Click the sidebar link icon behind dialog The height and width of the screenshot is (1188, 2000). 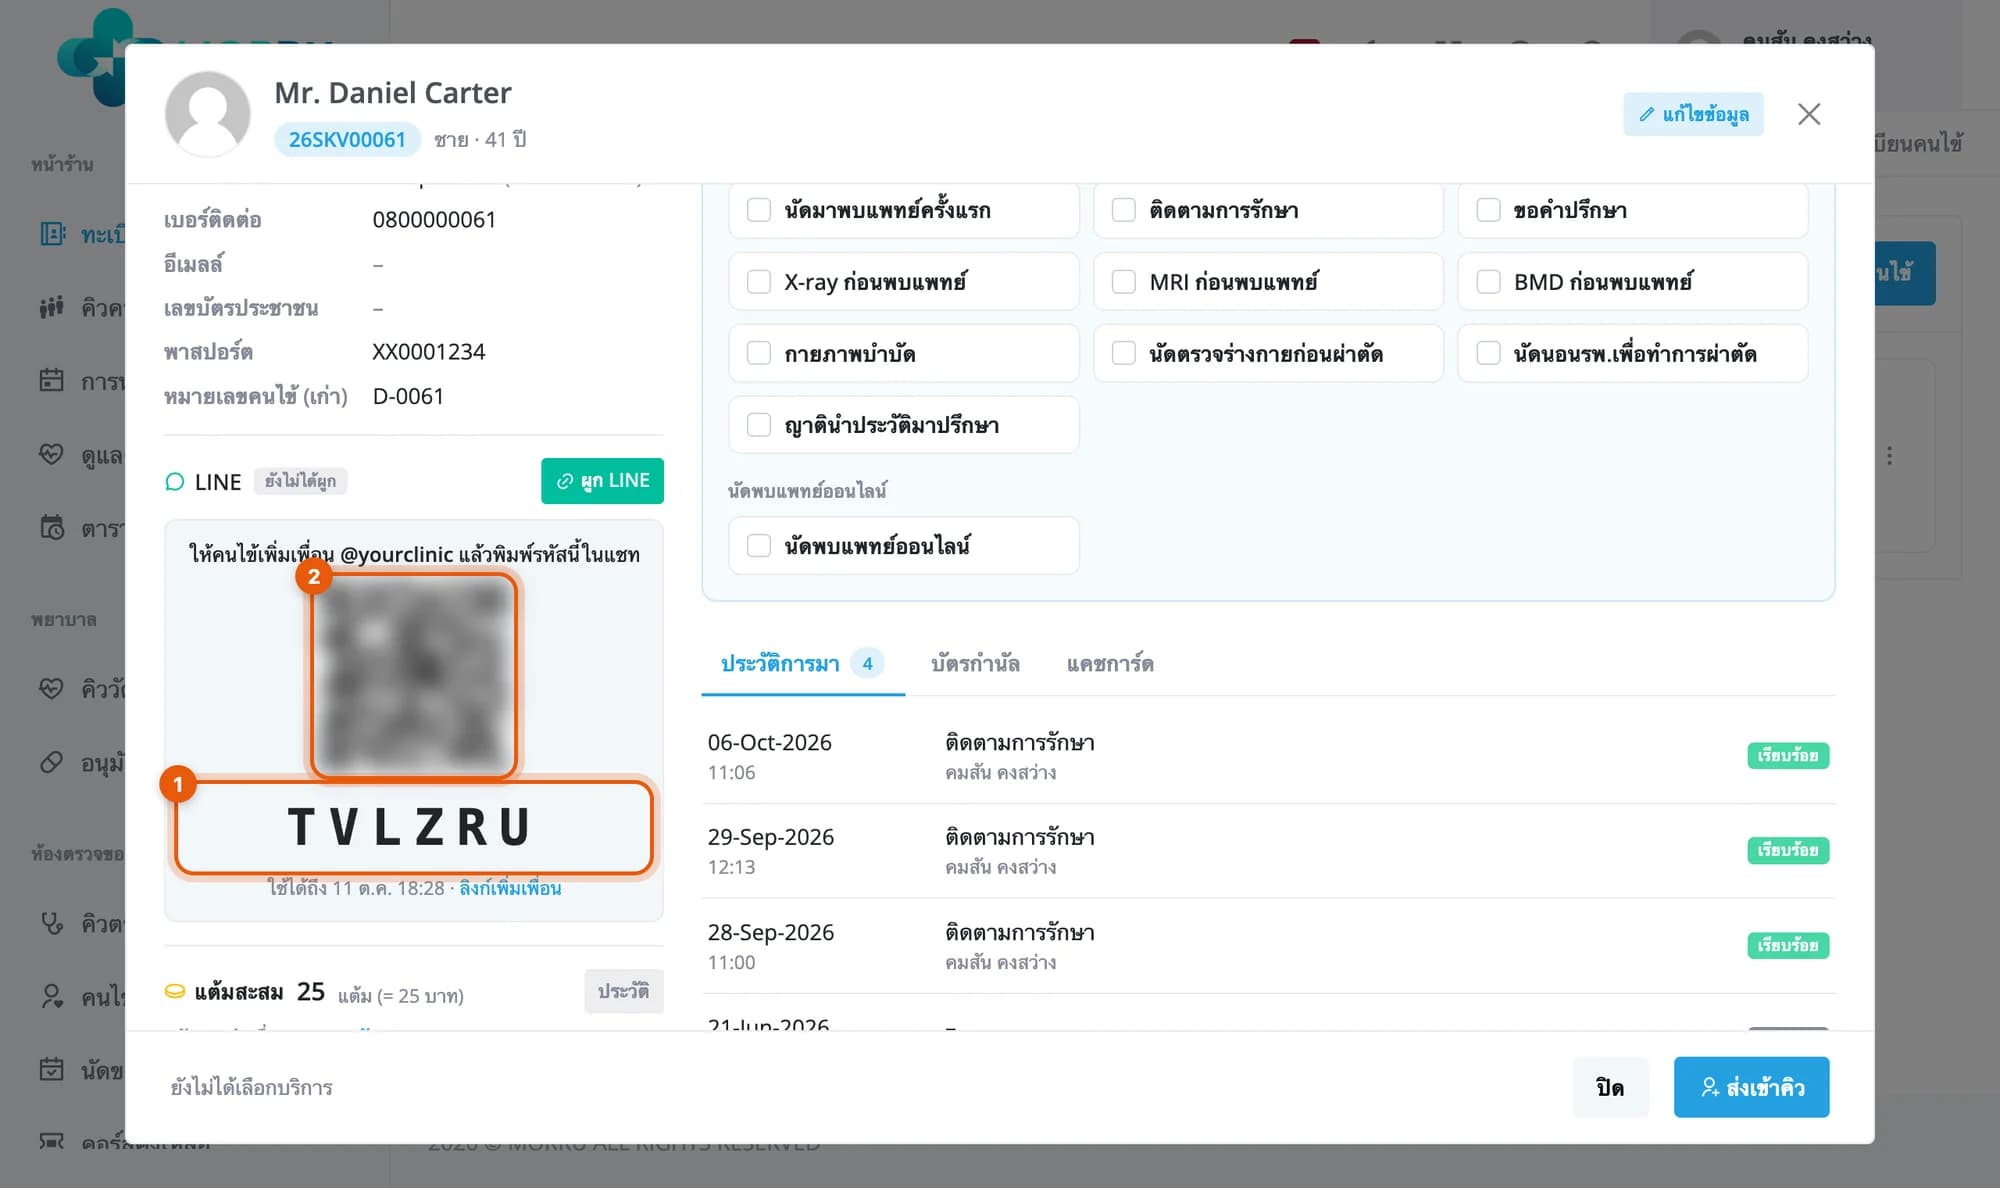pos(52,763)
